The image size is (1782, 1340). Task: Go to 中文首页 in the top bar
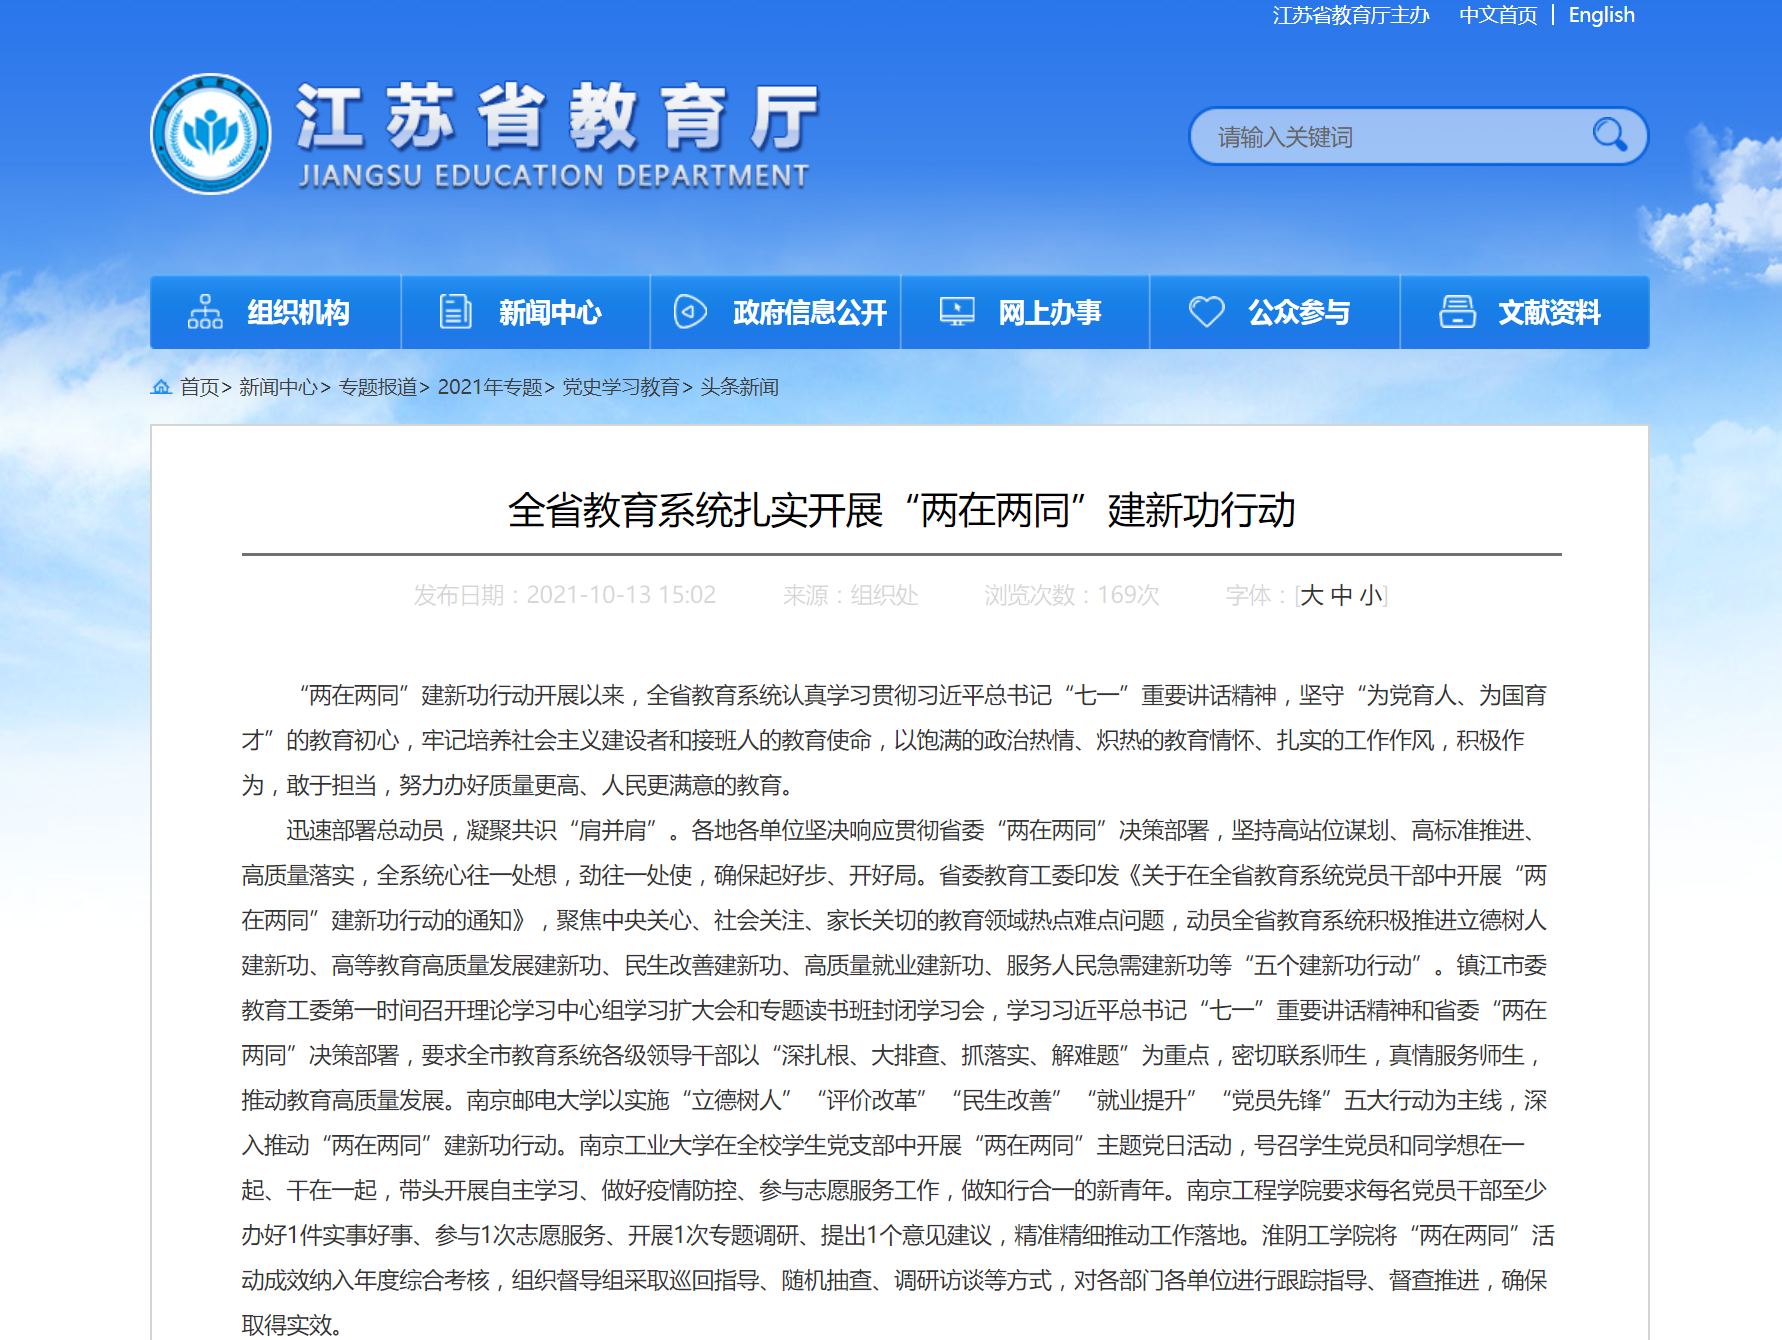1497,15
